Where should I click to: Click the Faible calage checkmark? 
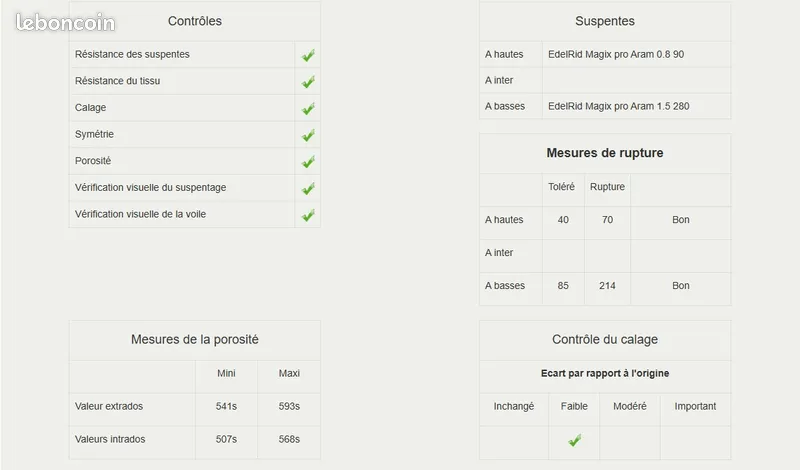[574, 440]
